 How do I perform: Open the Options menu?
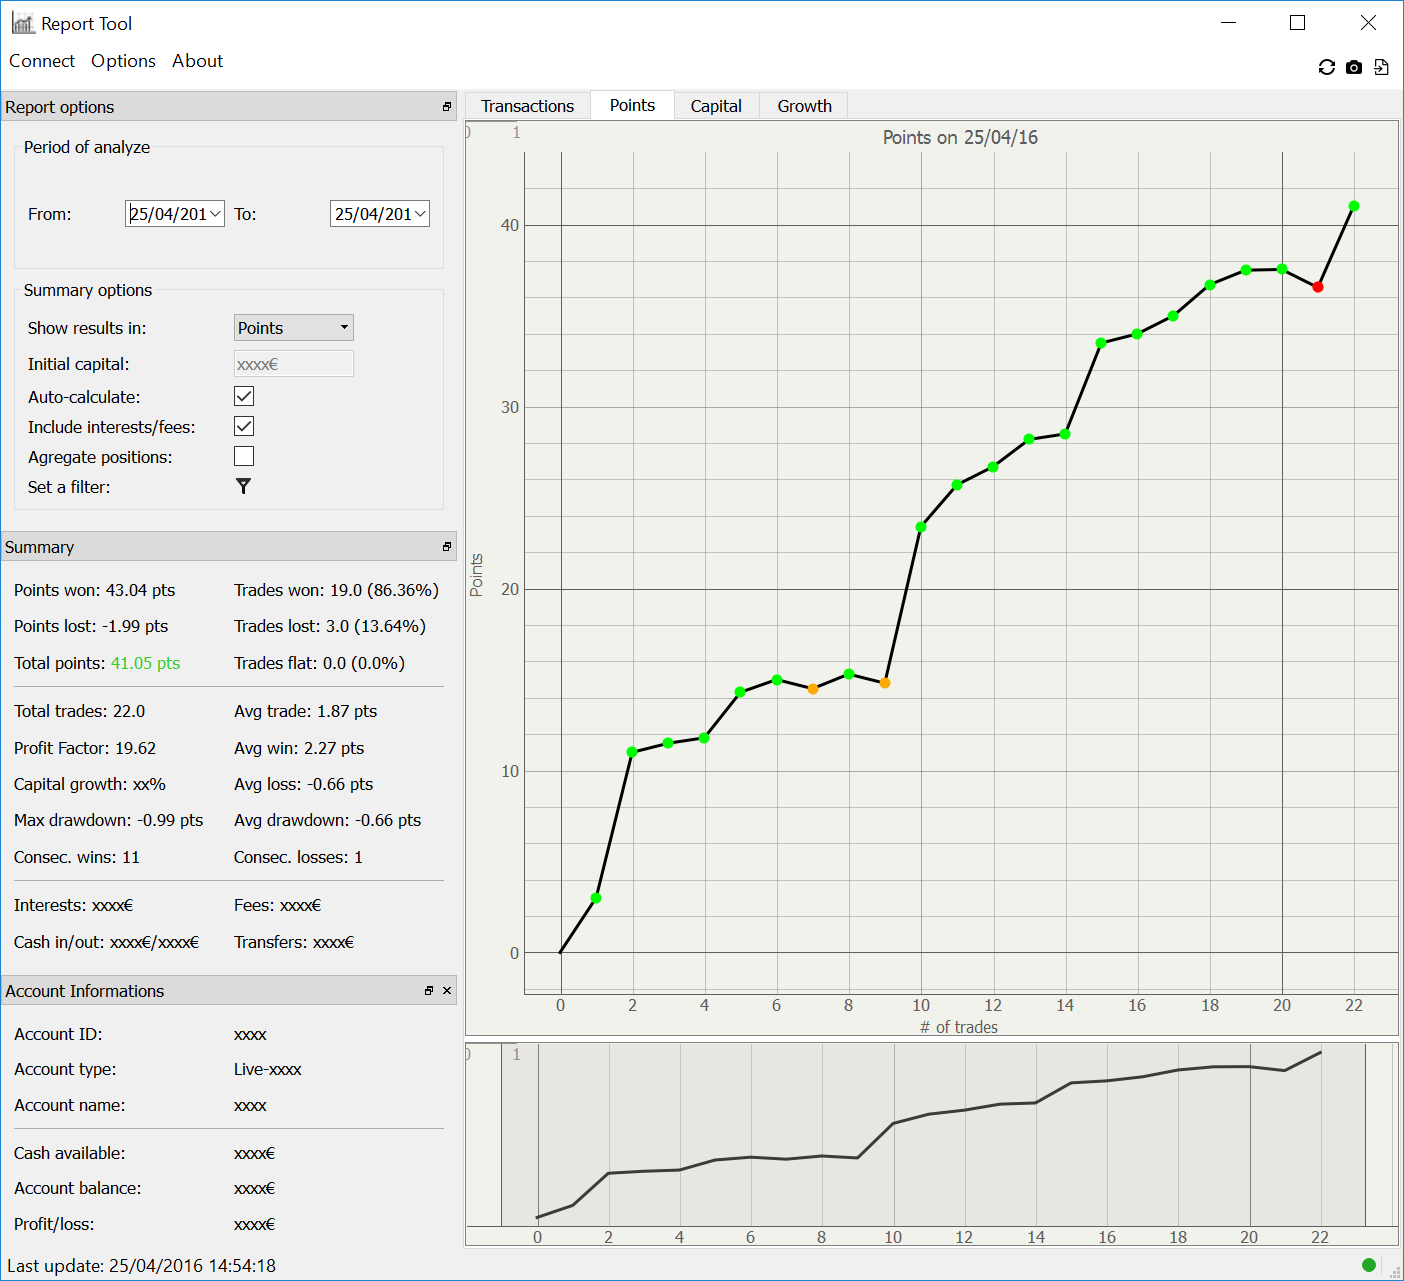coord(123,61)
